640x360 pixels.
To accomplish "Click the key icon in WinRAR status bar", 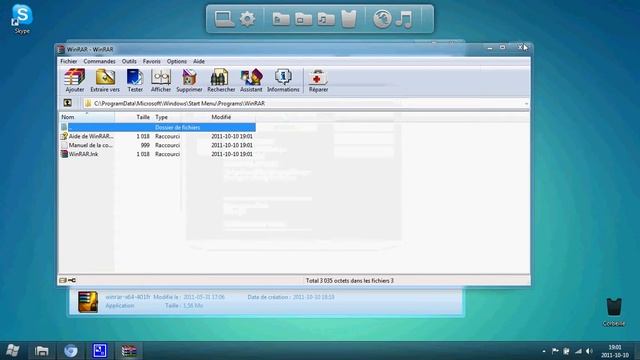I will tap(72, 280).
